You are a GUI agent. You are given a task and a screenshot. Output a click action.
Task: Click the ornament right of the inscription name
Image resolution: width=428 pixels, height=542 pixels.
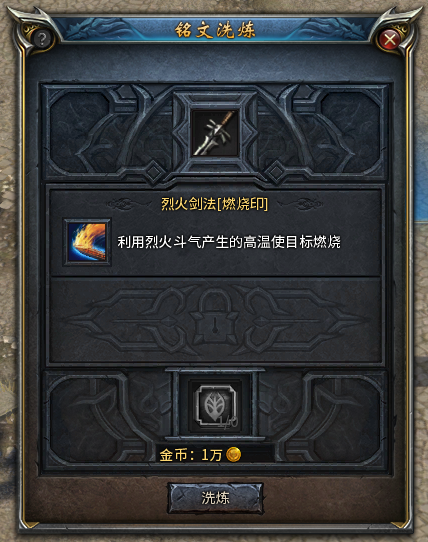point(305,204)
